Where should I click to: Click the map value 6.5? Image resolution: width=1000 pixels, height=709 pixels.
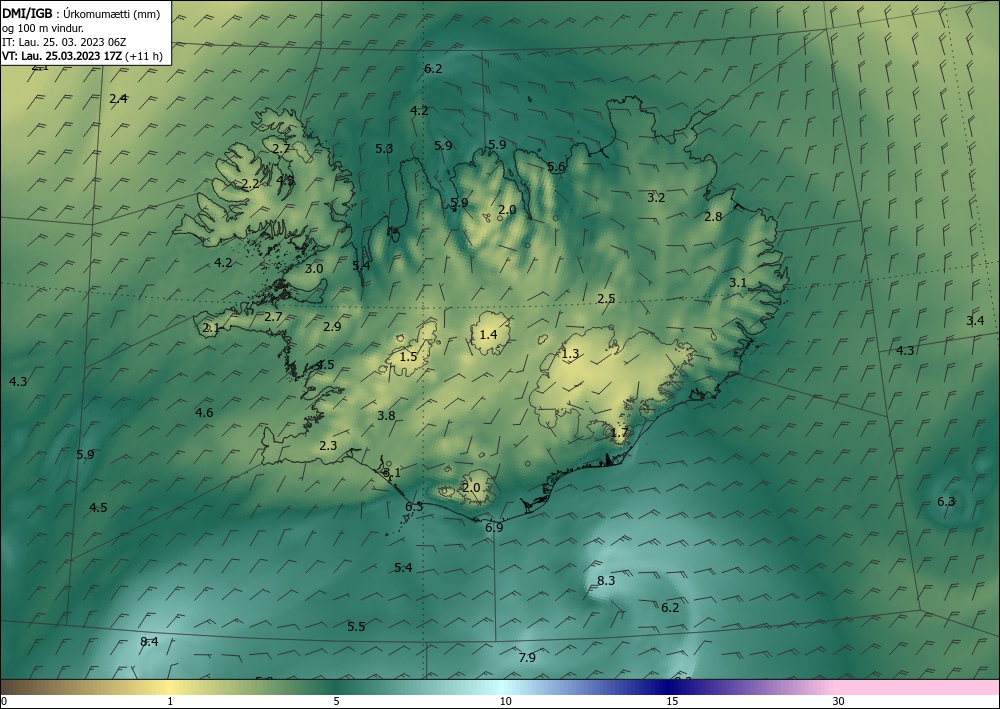pyautogui.click(x=414, y=506)
